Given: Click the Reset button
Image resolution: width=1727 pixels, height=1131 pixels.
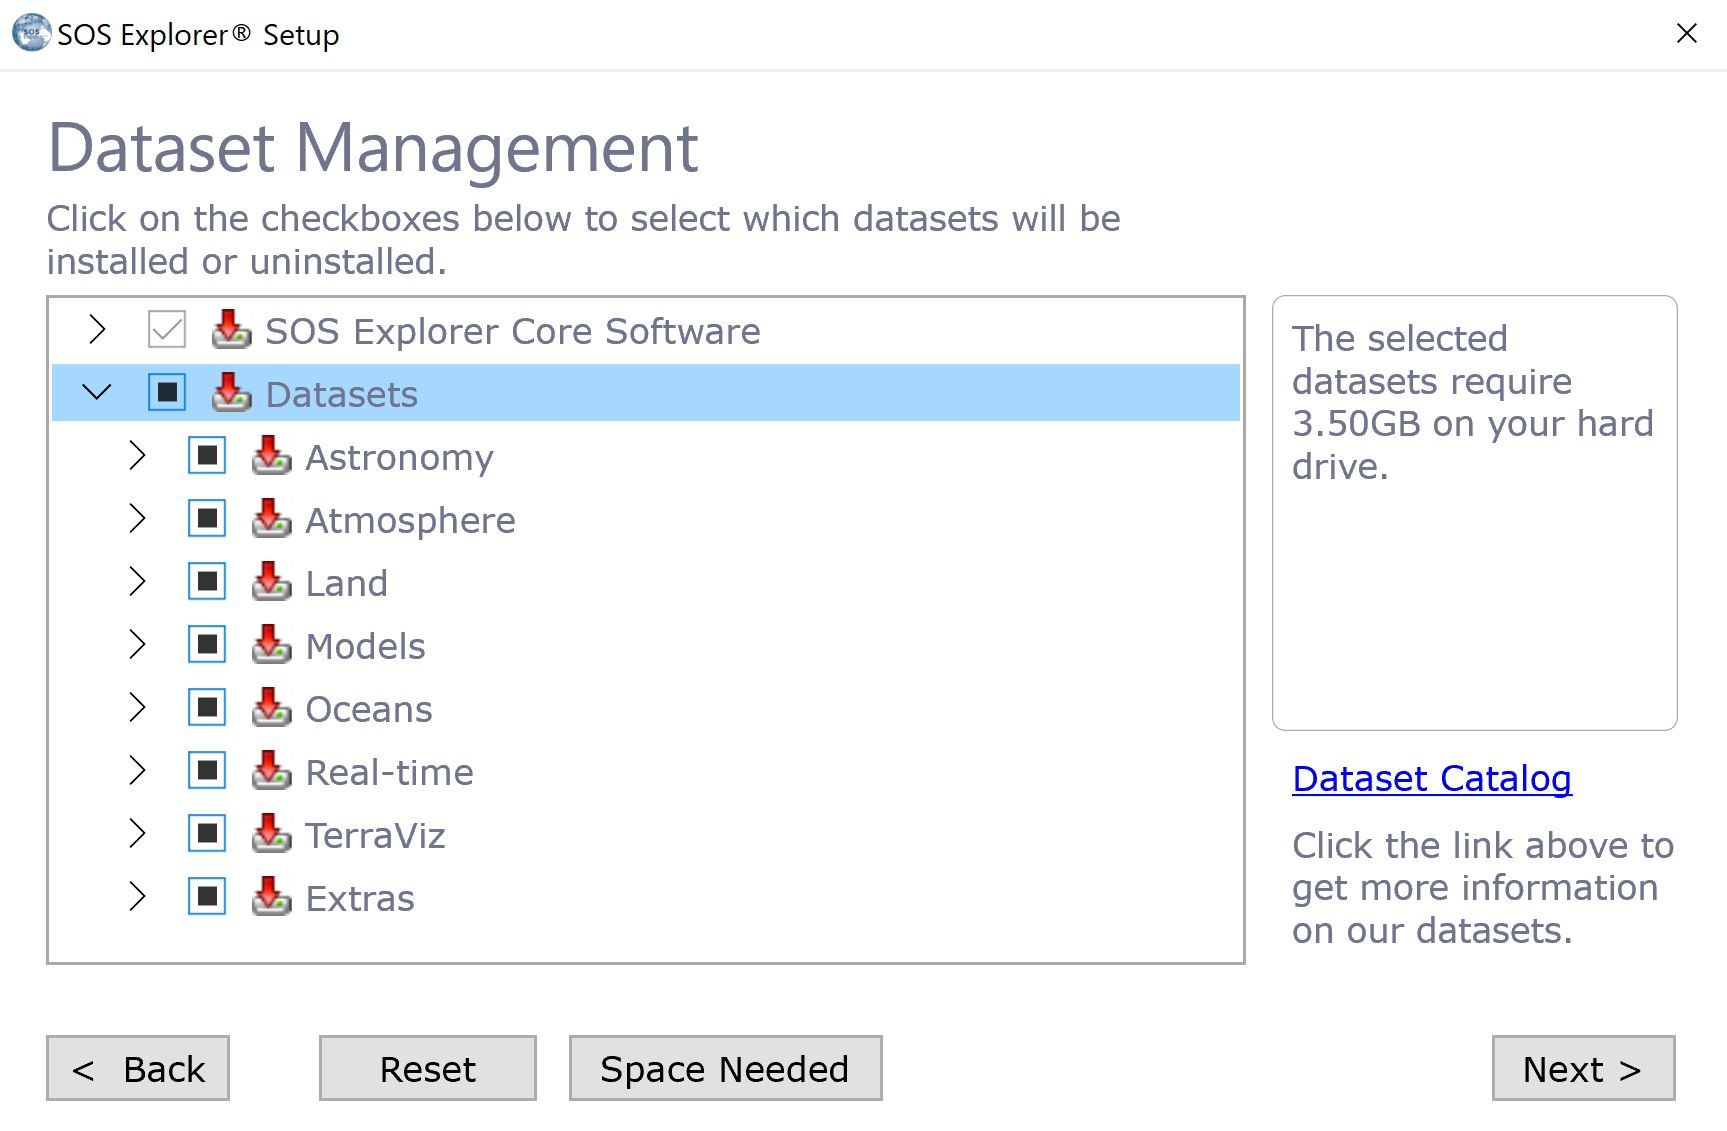Looking at the screenshot, I should [x=428, y=1068].
